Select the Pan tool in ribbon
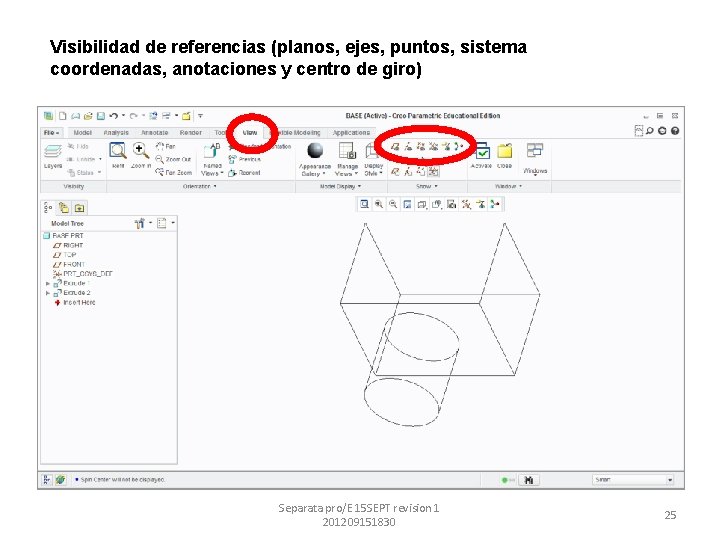Image resolution: width=720 pixels, height=540 pixels. click(x=165, y=146)
